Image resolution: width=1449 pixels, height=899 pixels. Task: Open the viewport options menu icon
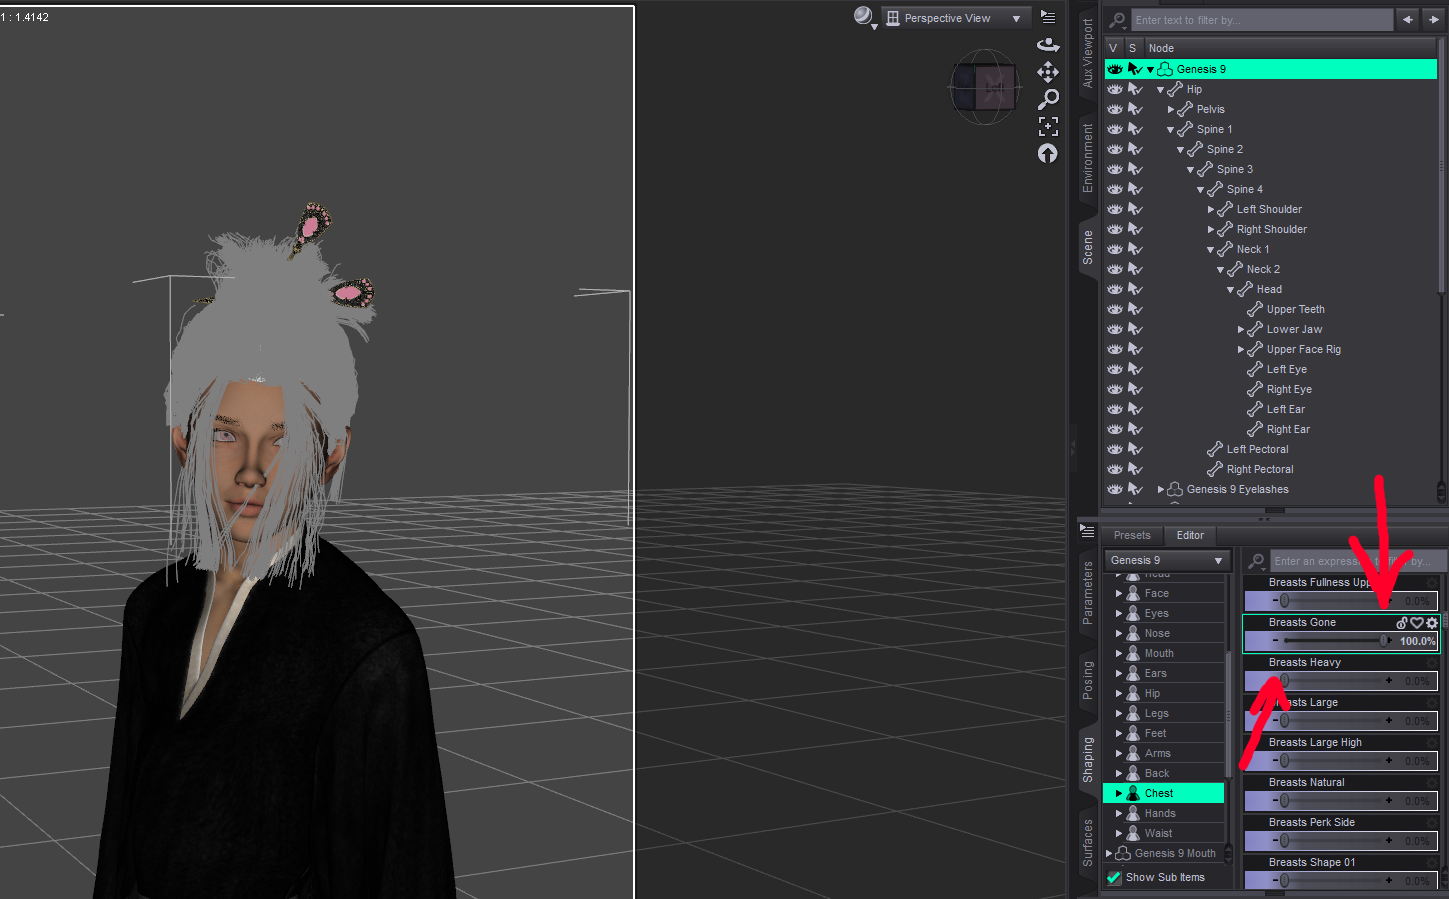[1048, 17]
